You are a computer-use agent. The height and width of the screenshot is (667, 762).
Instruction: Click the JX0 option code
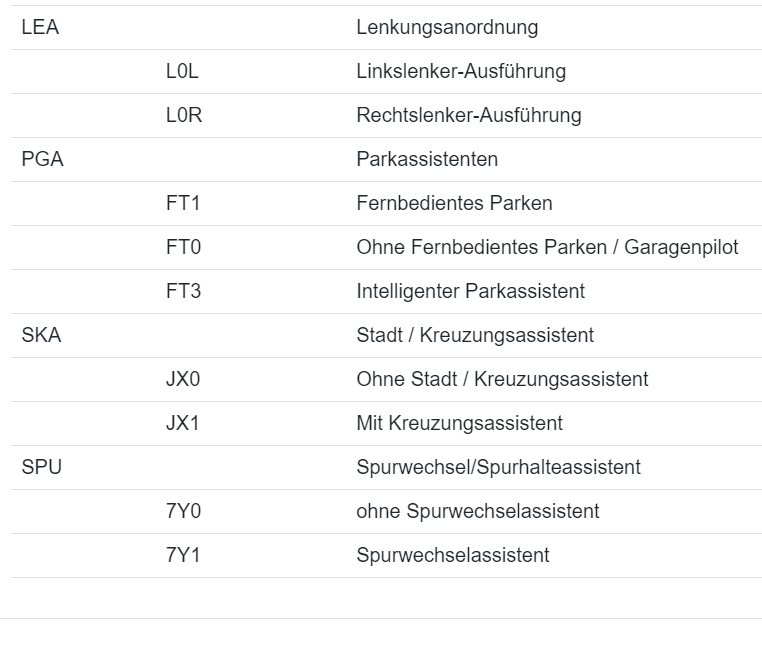click(183, 380)
